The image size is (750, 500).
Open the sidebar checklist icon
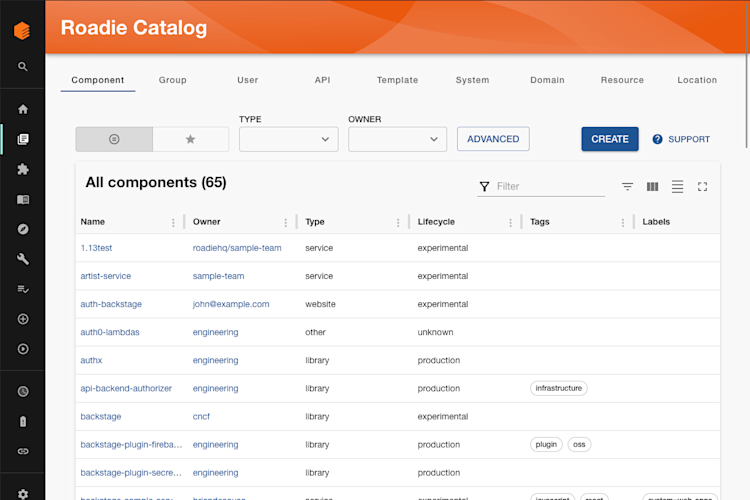pos(22,289)
